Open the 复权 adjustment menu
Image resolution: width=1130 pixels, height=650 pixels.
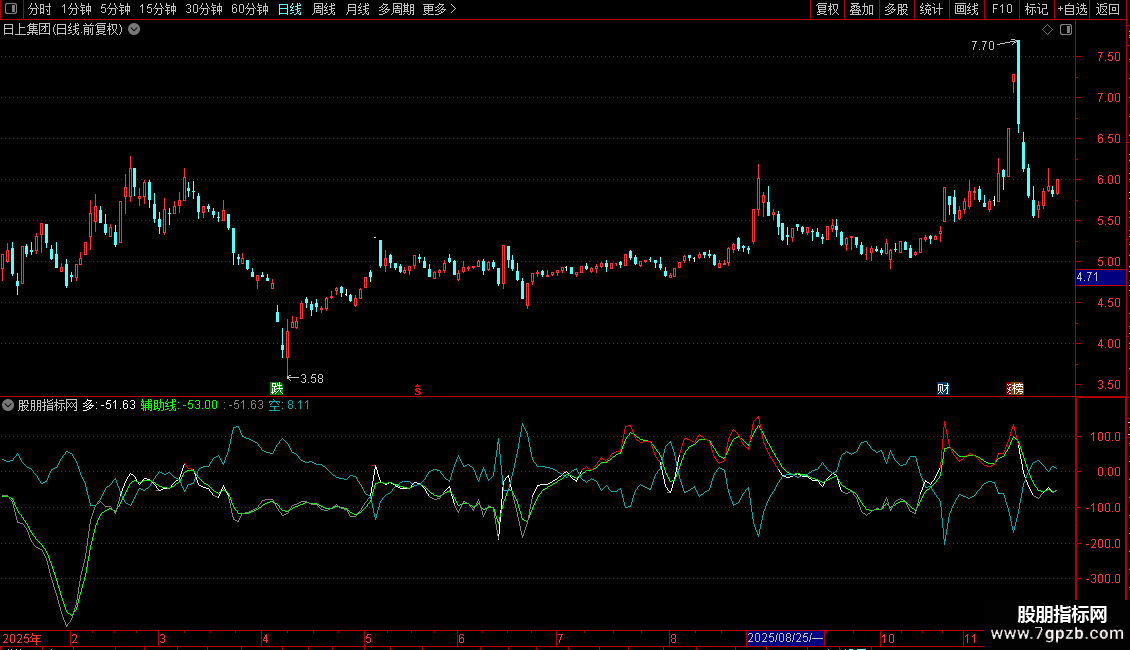pyautogui.click(x=827, y=9)
